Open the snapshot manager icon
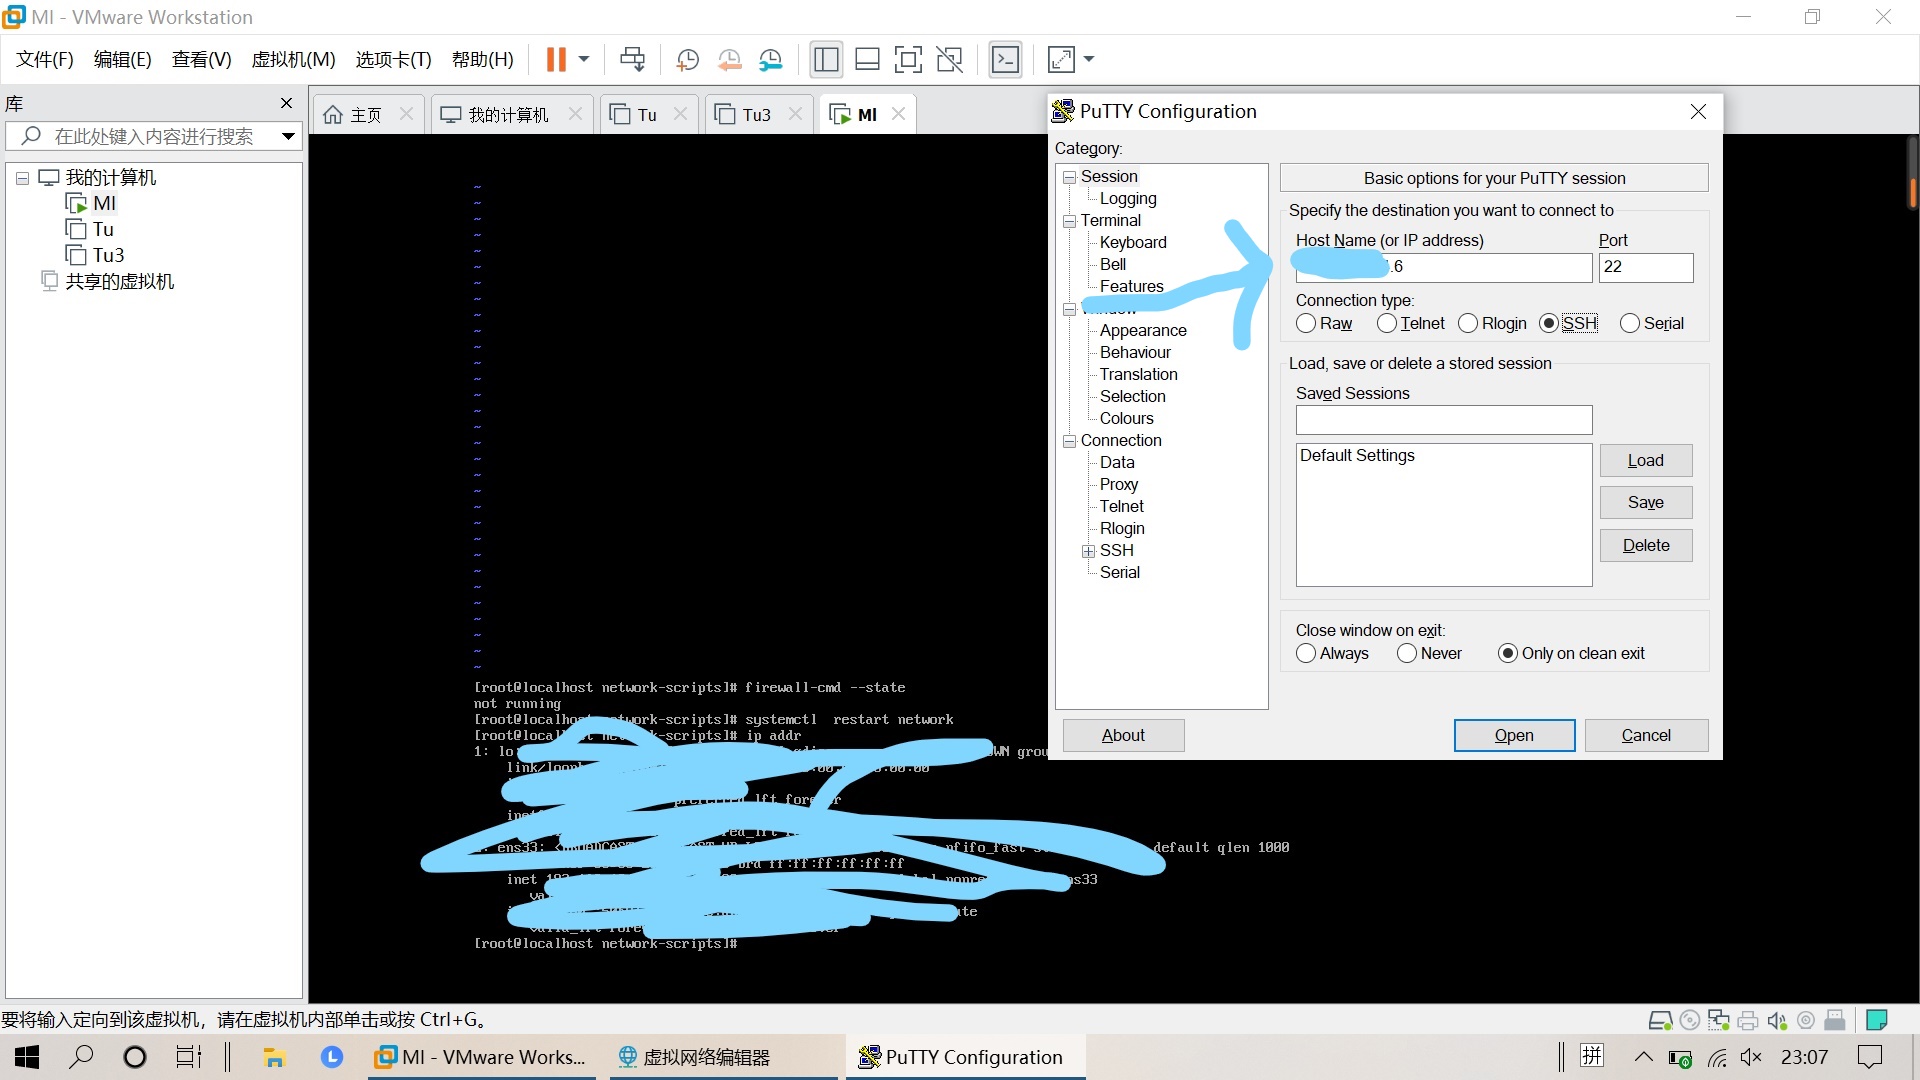 (770, 60)
